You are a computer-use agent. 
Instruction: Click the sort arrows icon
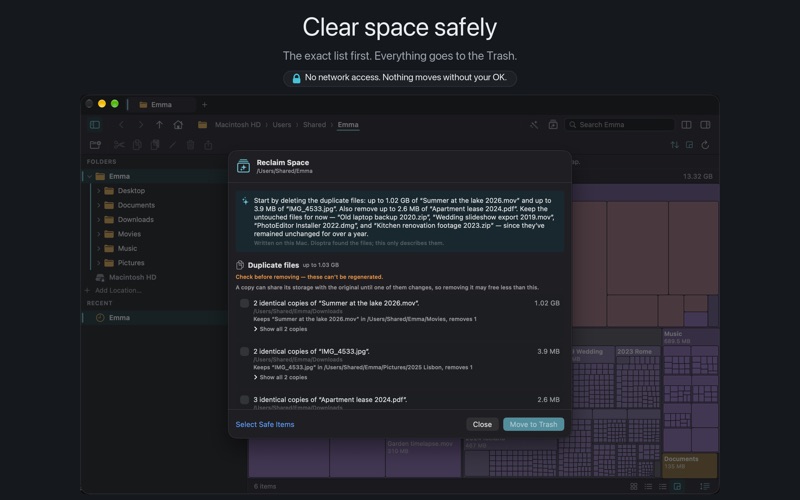(674, 145)
